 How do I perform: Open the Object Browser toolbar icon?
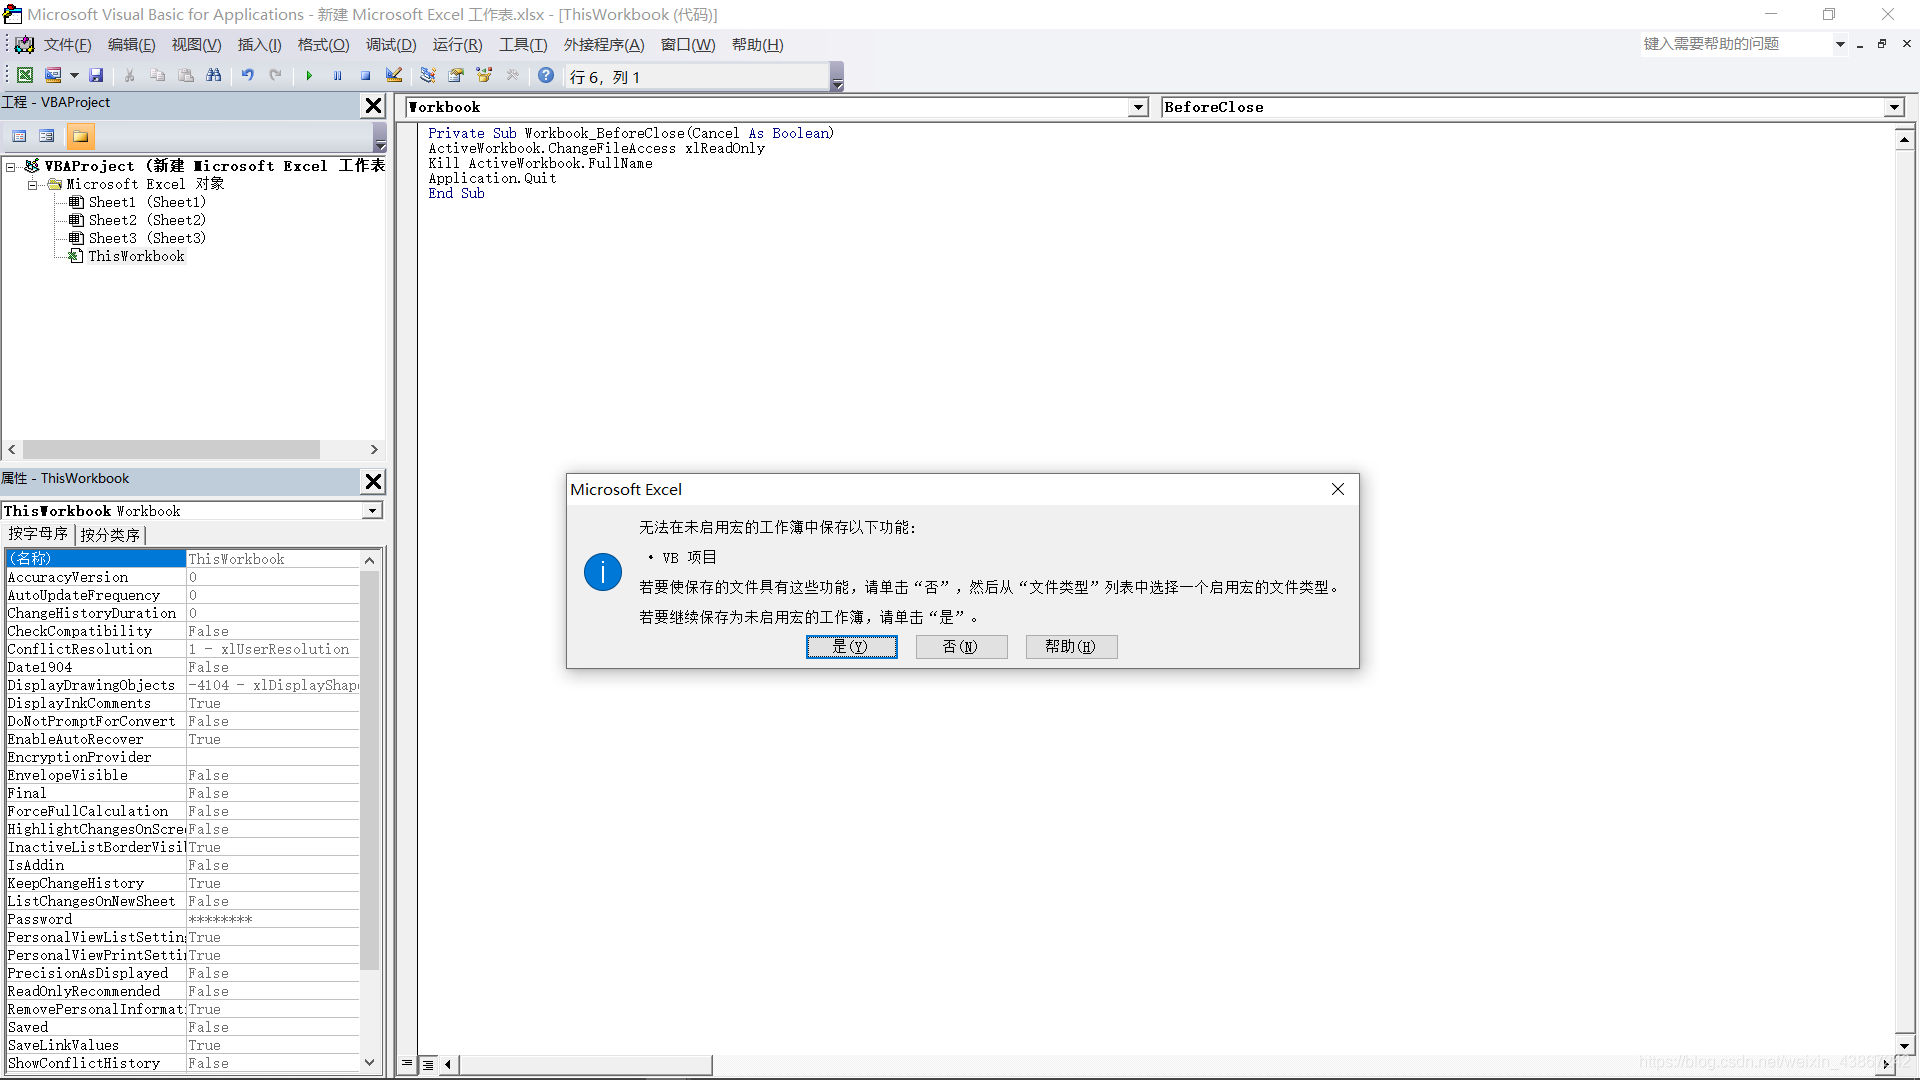pyautogui.click(x=484, y=75)
